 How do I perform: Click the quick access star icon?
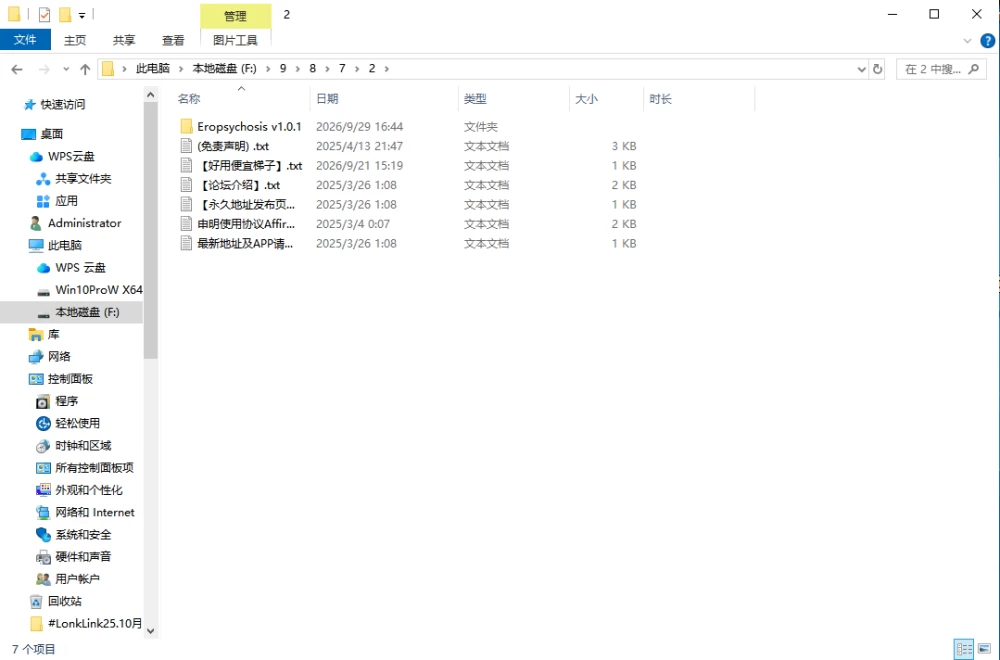click(29, 104)
